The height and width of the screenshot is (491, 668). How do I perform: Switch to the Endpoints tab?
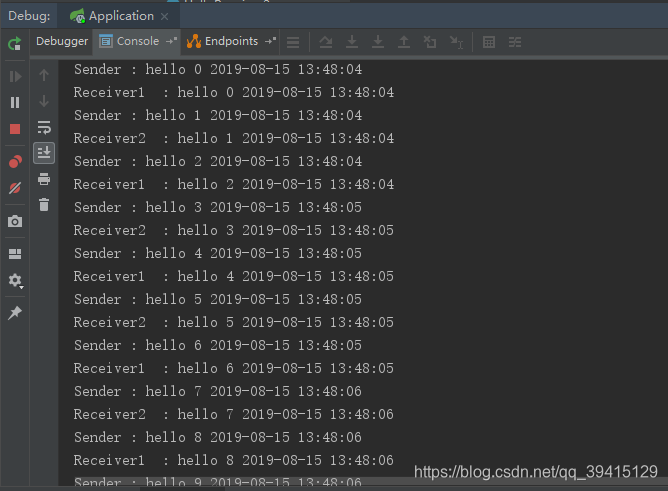(231, 41)
